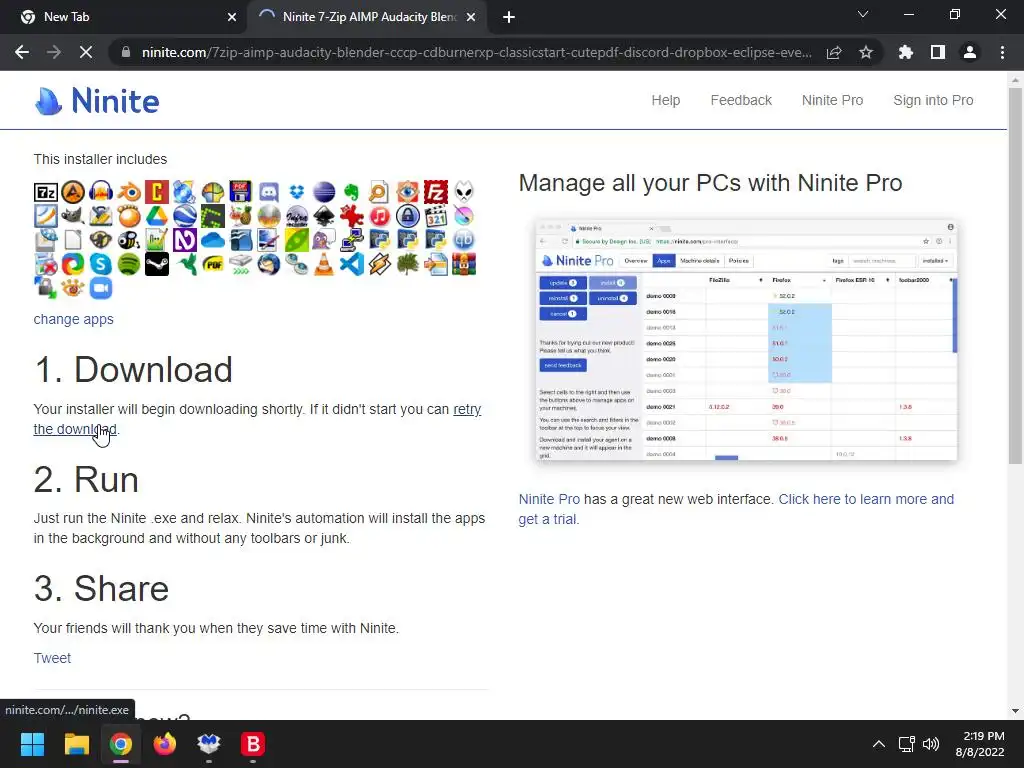Click the Spotify app icon
This screenshot has height=768, width=1024.
129,264
